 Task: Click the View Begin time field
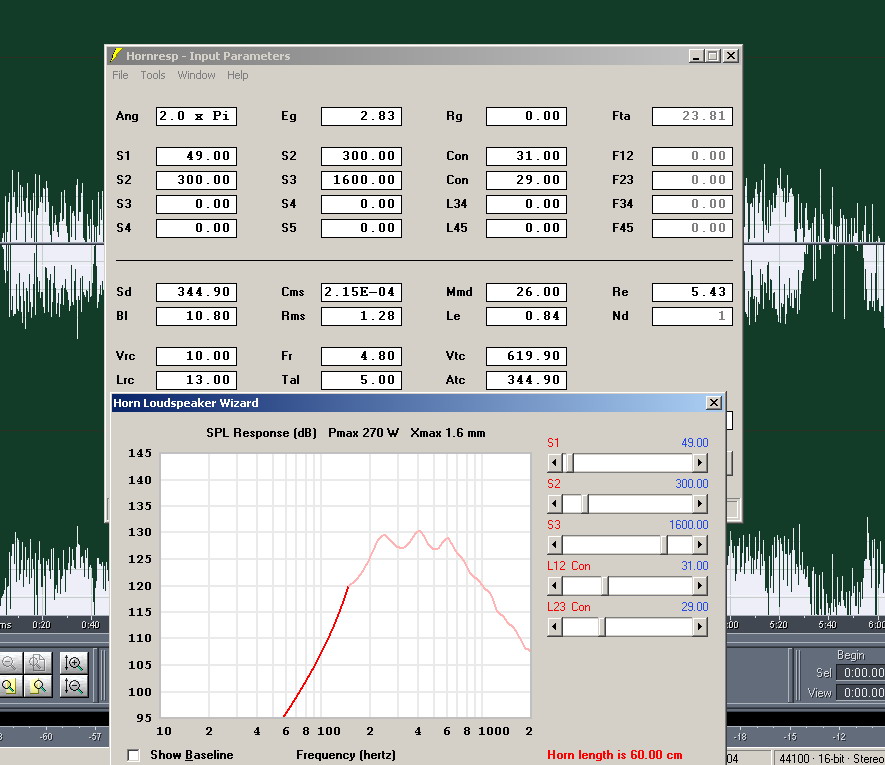click(861, 693)
